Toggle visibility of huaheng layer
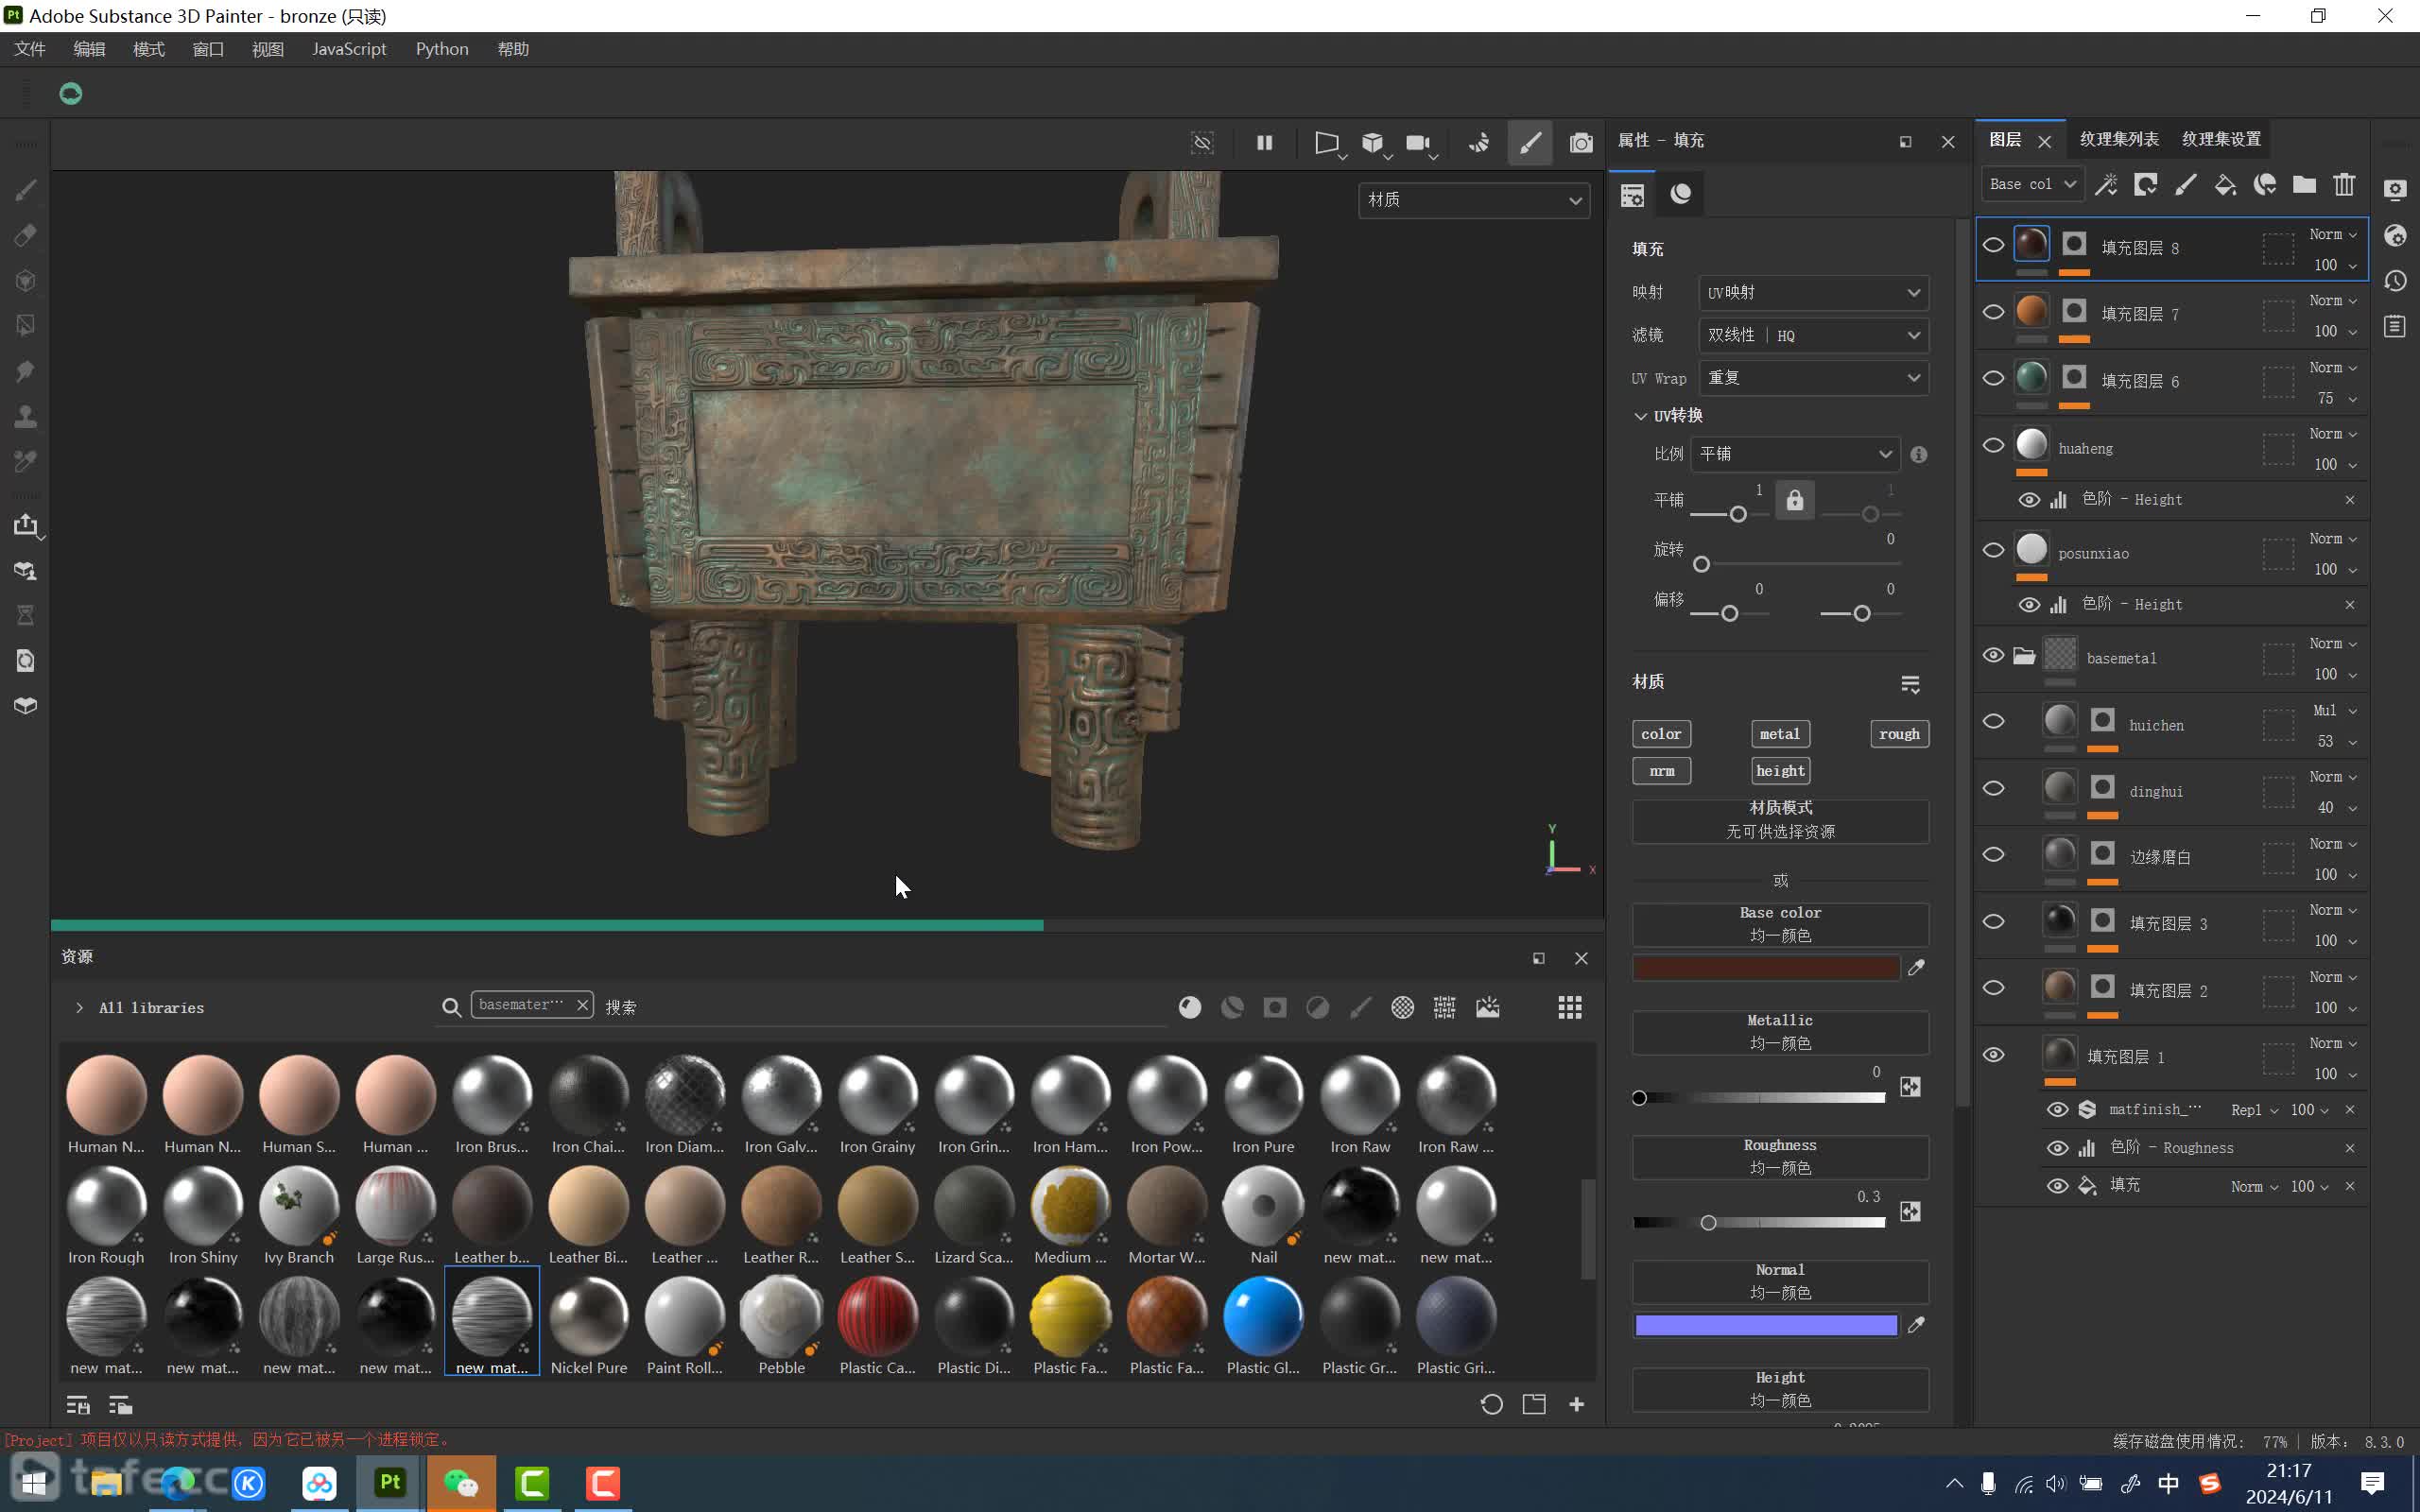 point(1993,446)
